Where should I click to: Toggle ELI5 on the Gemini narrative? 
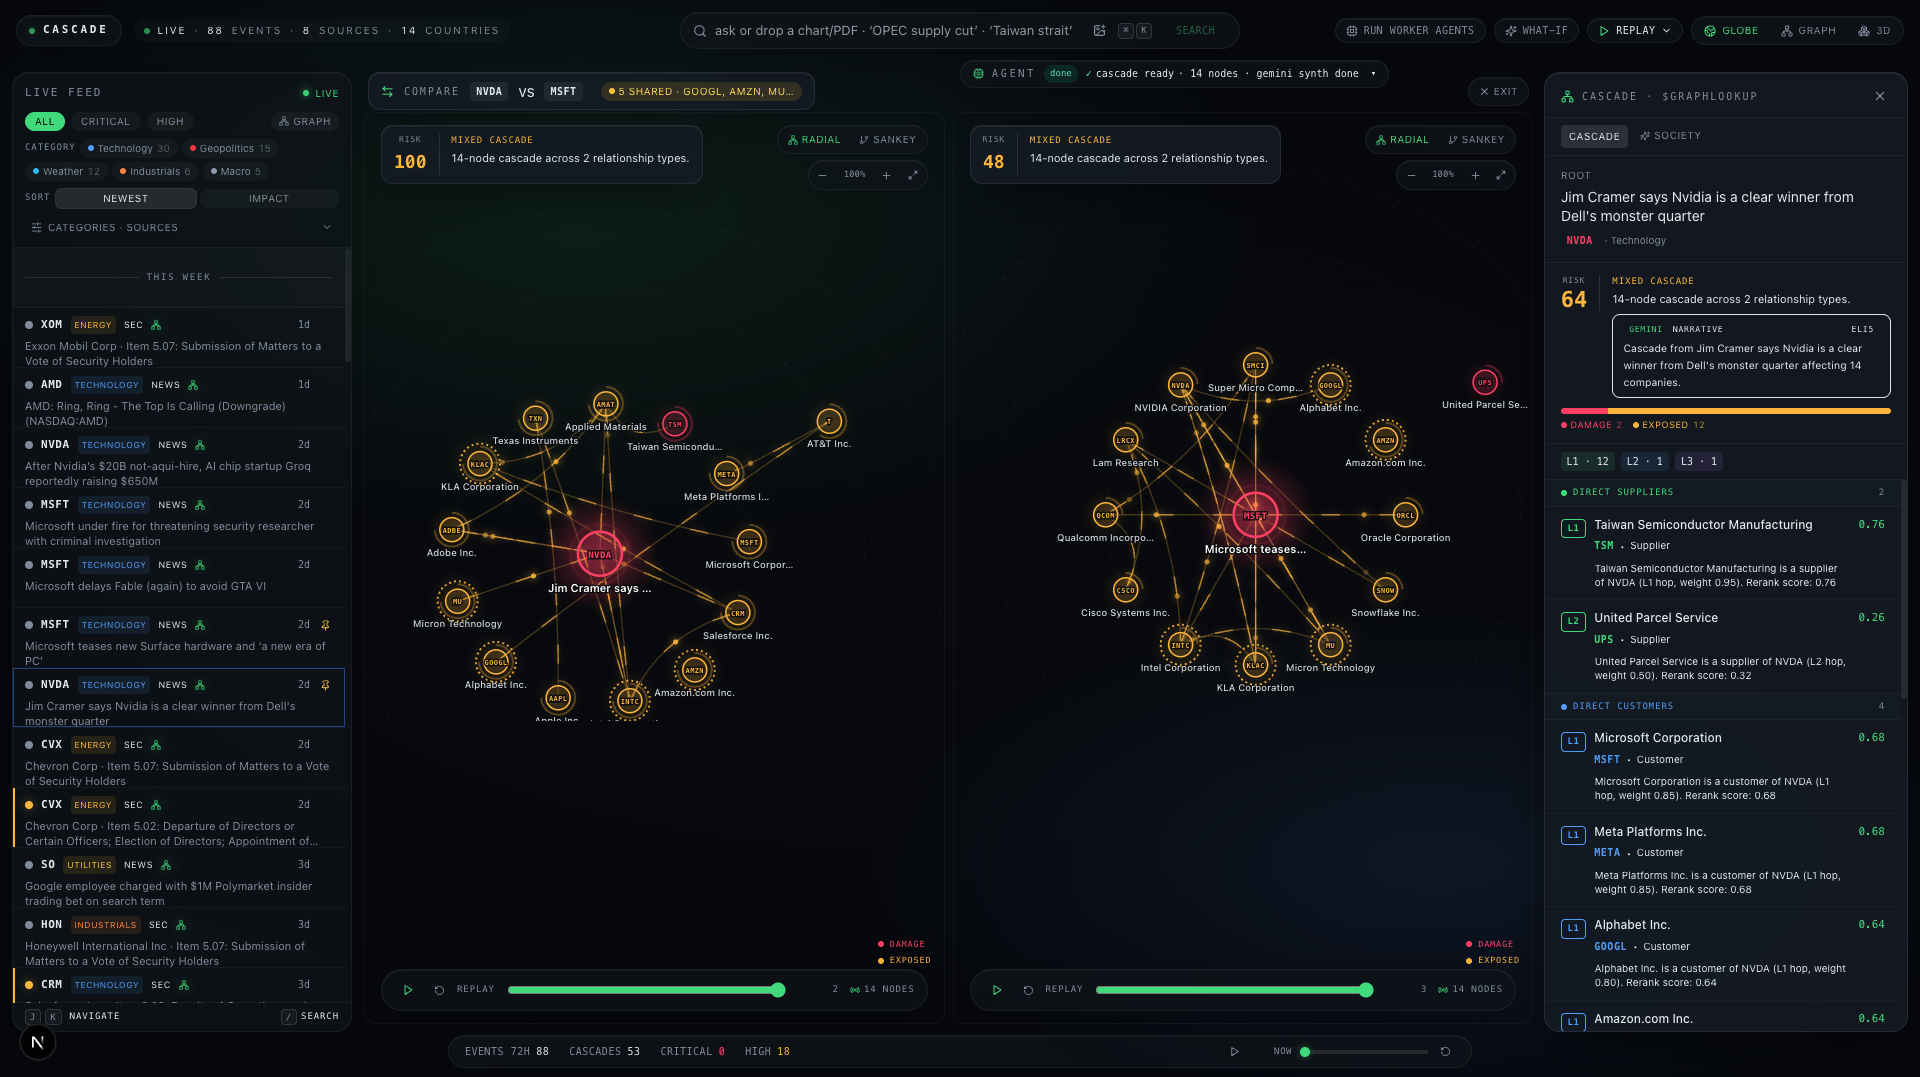tap(1862, 329)
